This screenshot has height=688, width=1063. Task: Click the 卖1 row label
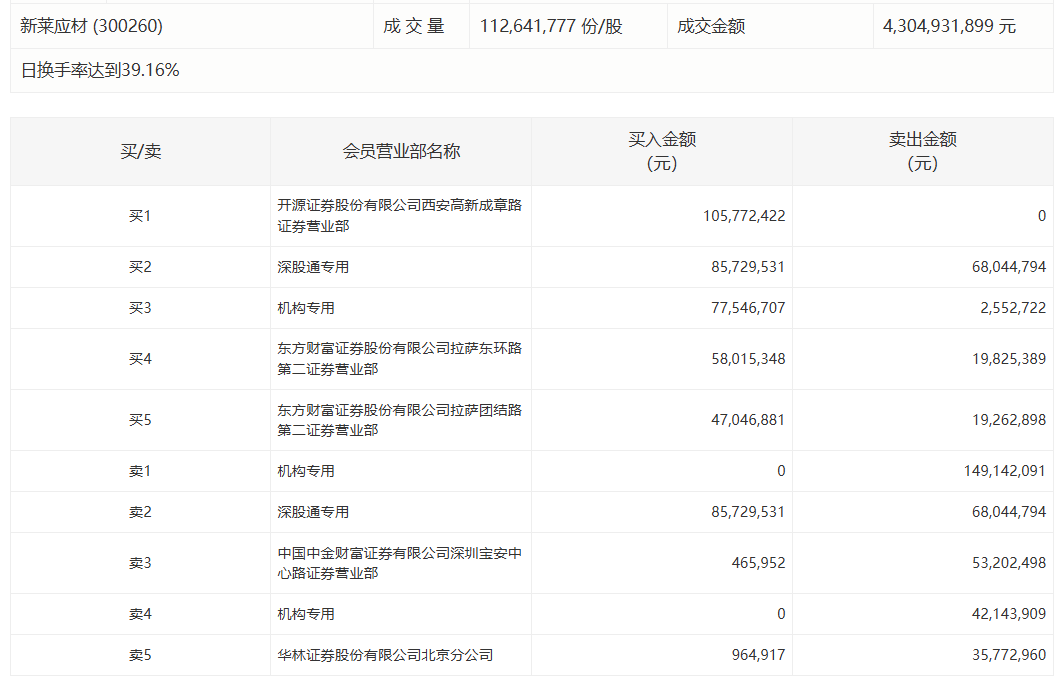click(x=140, y=471)
